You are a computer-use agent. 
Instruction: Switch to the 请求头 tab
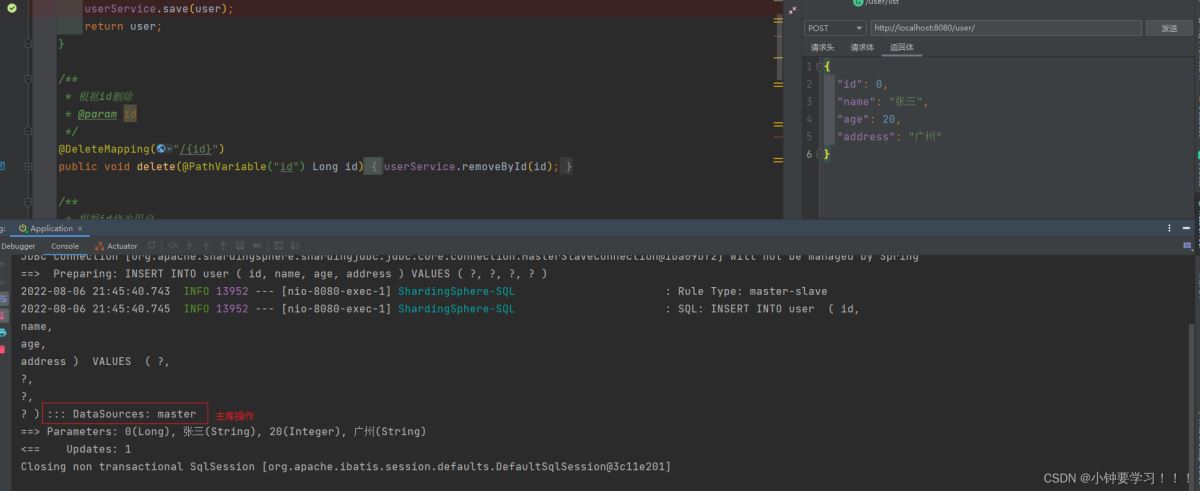(822, 47)
